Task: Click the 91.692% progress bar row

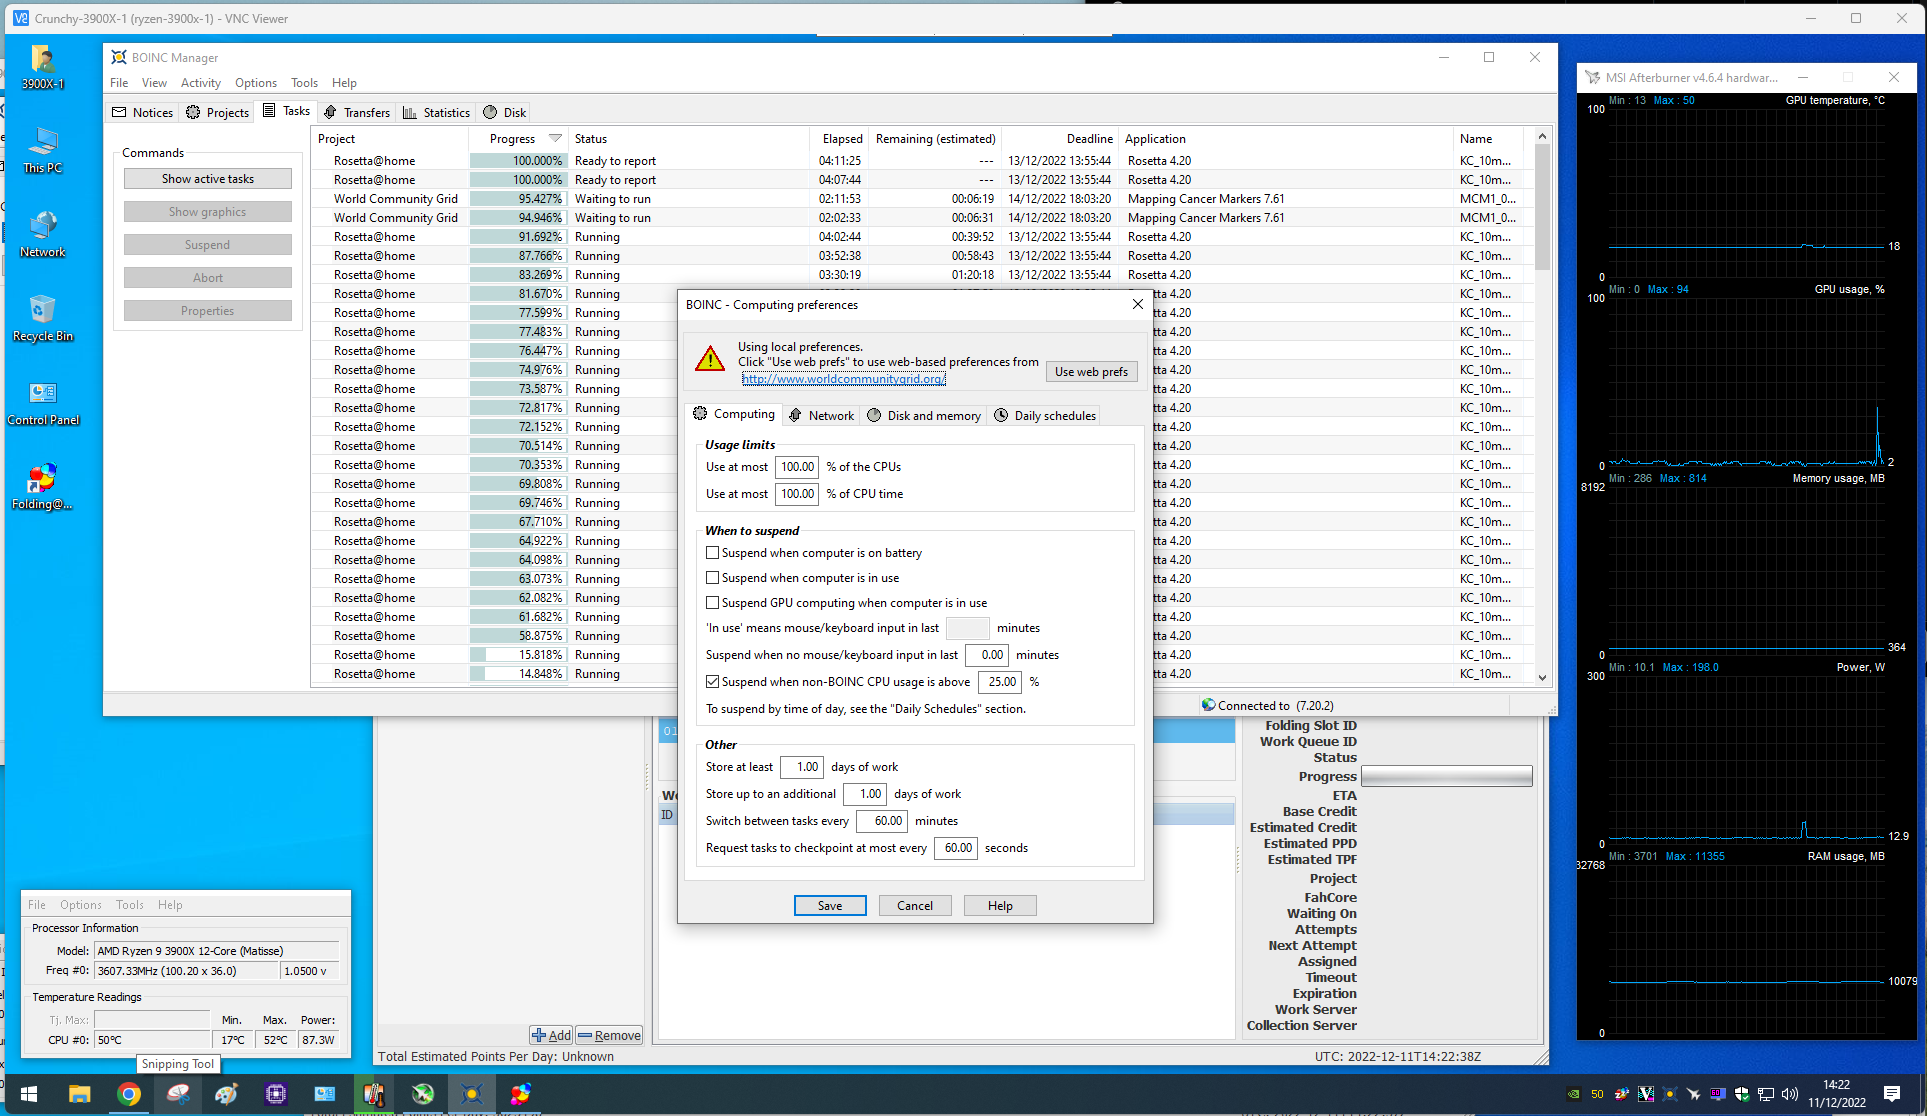Action: coord(517,237)
